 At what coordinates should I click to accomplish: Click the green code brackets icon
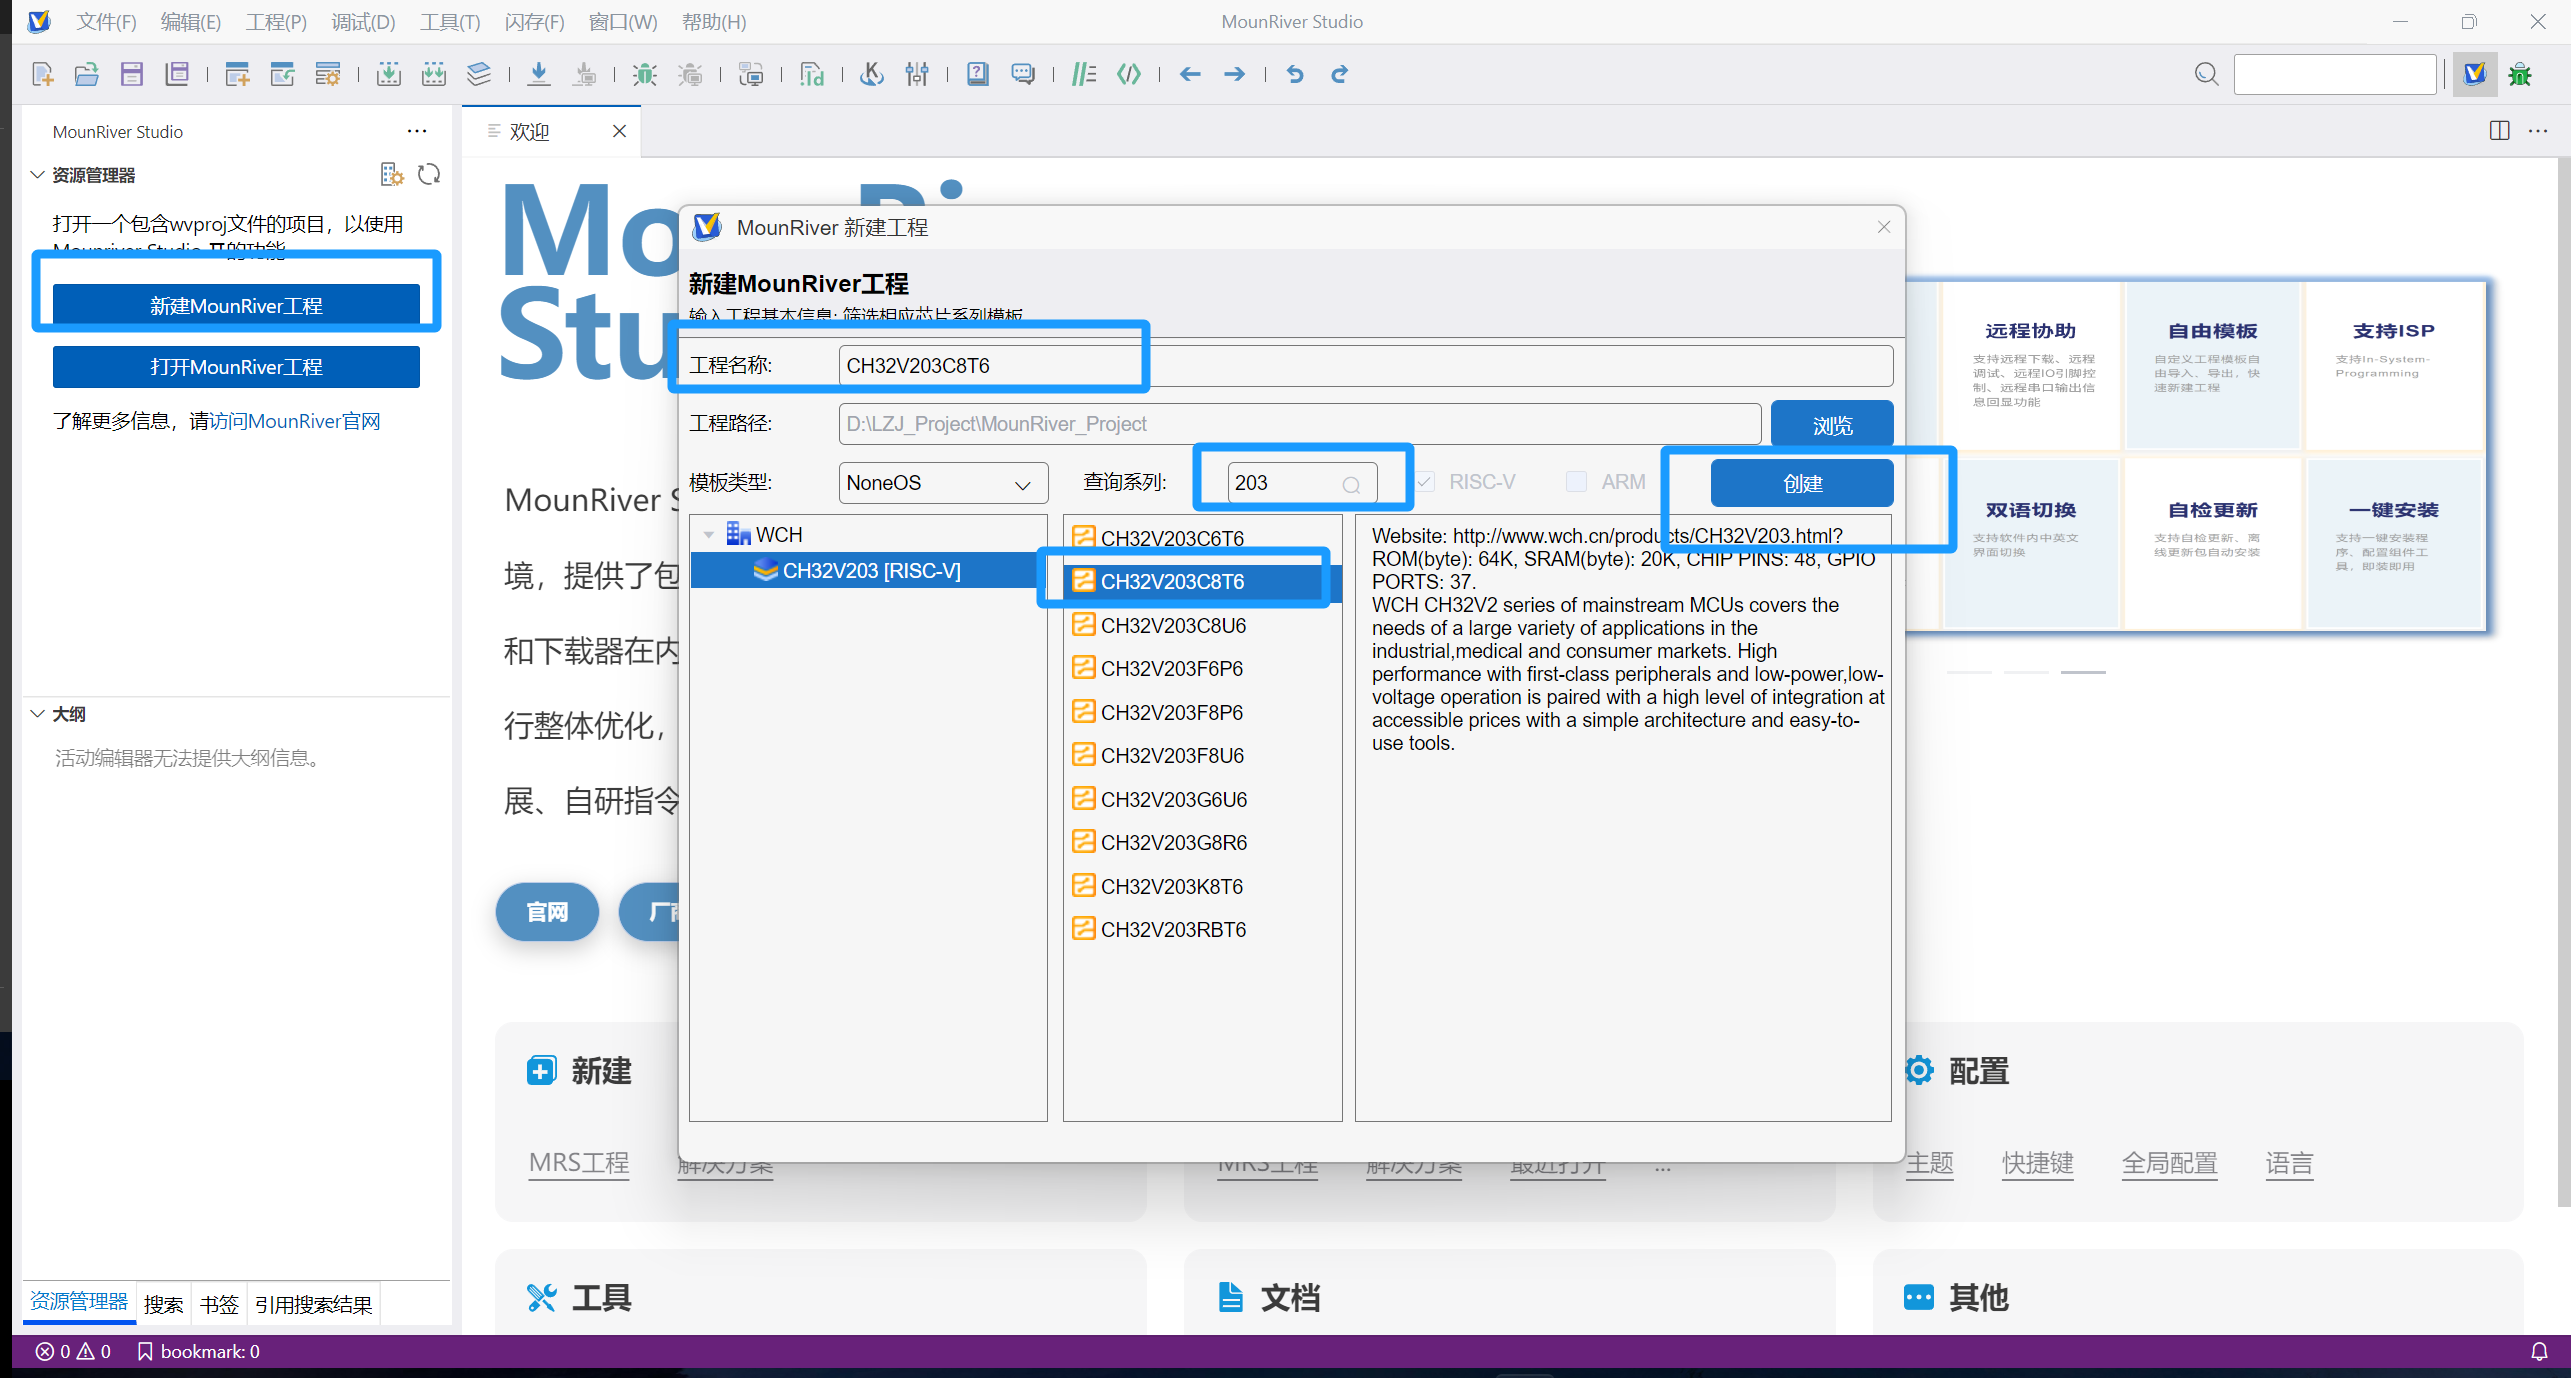coord(1129,74)
